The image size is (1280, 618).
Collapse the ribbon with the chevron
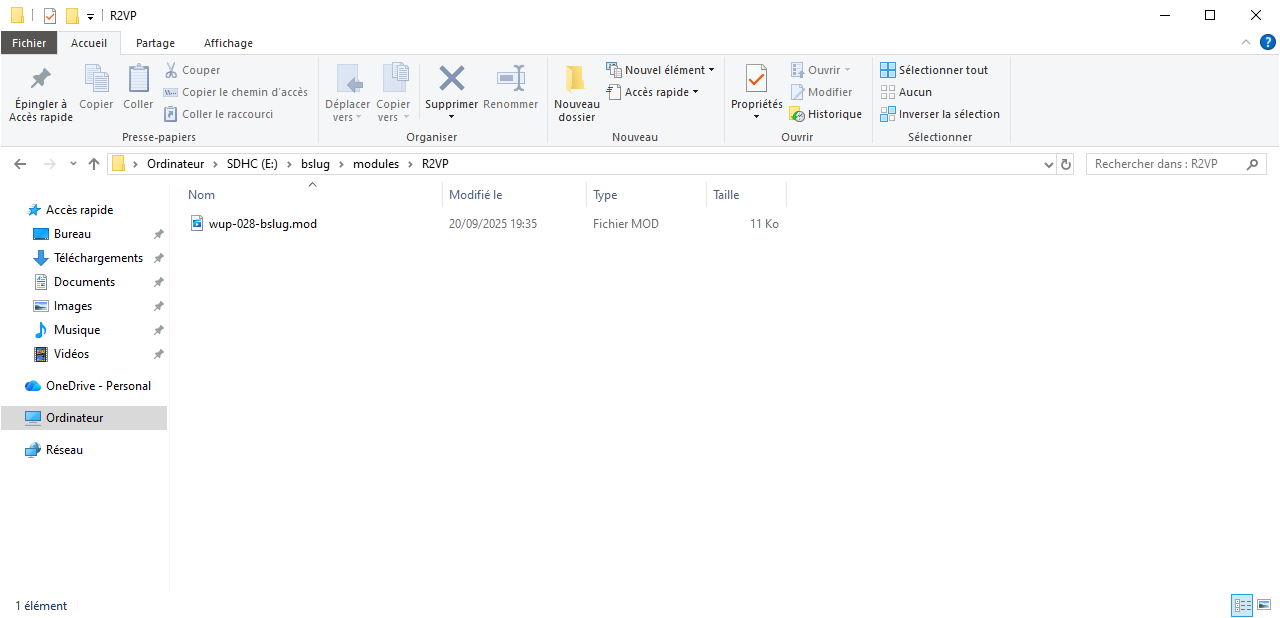[1245, 42]
